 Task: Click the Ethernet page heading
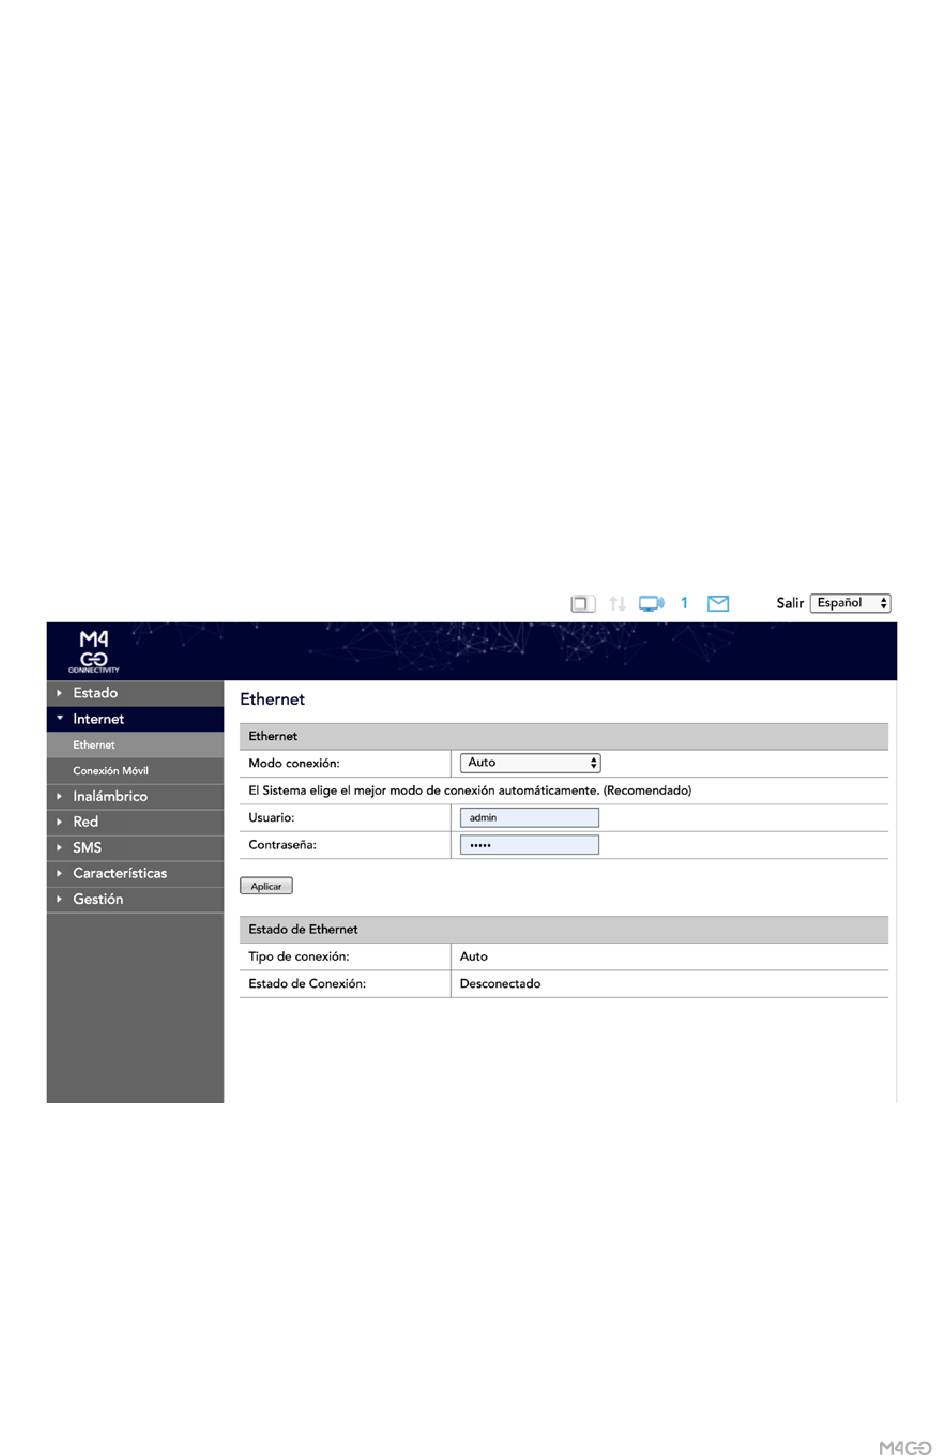coord(272,700)
